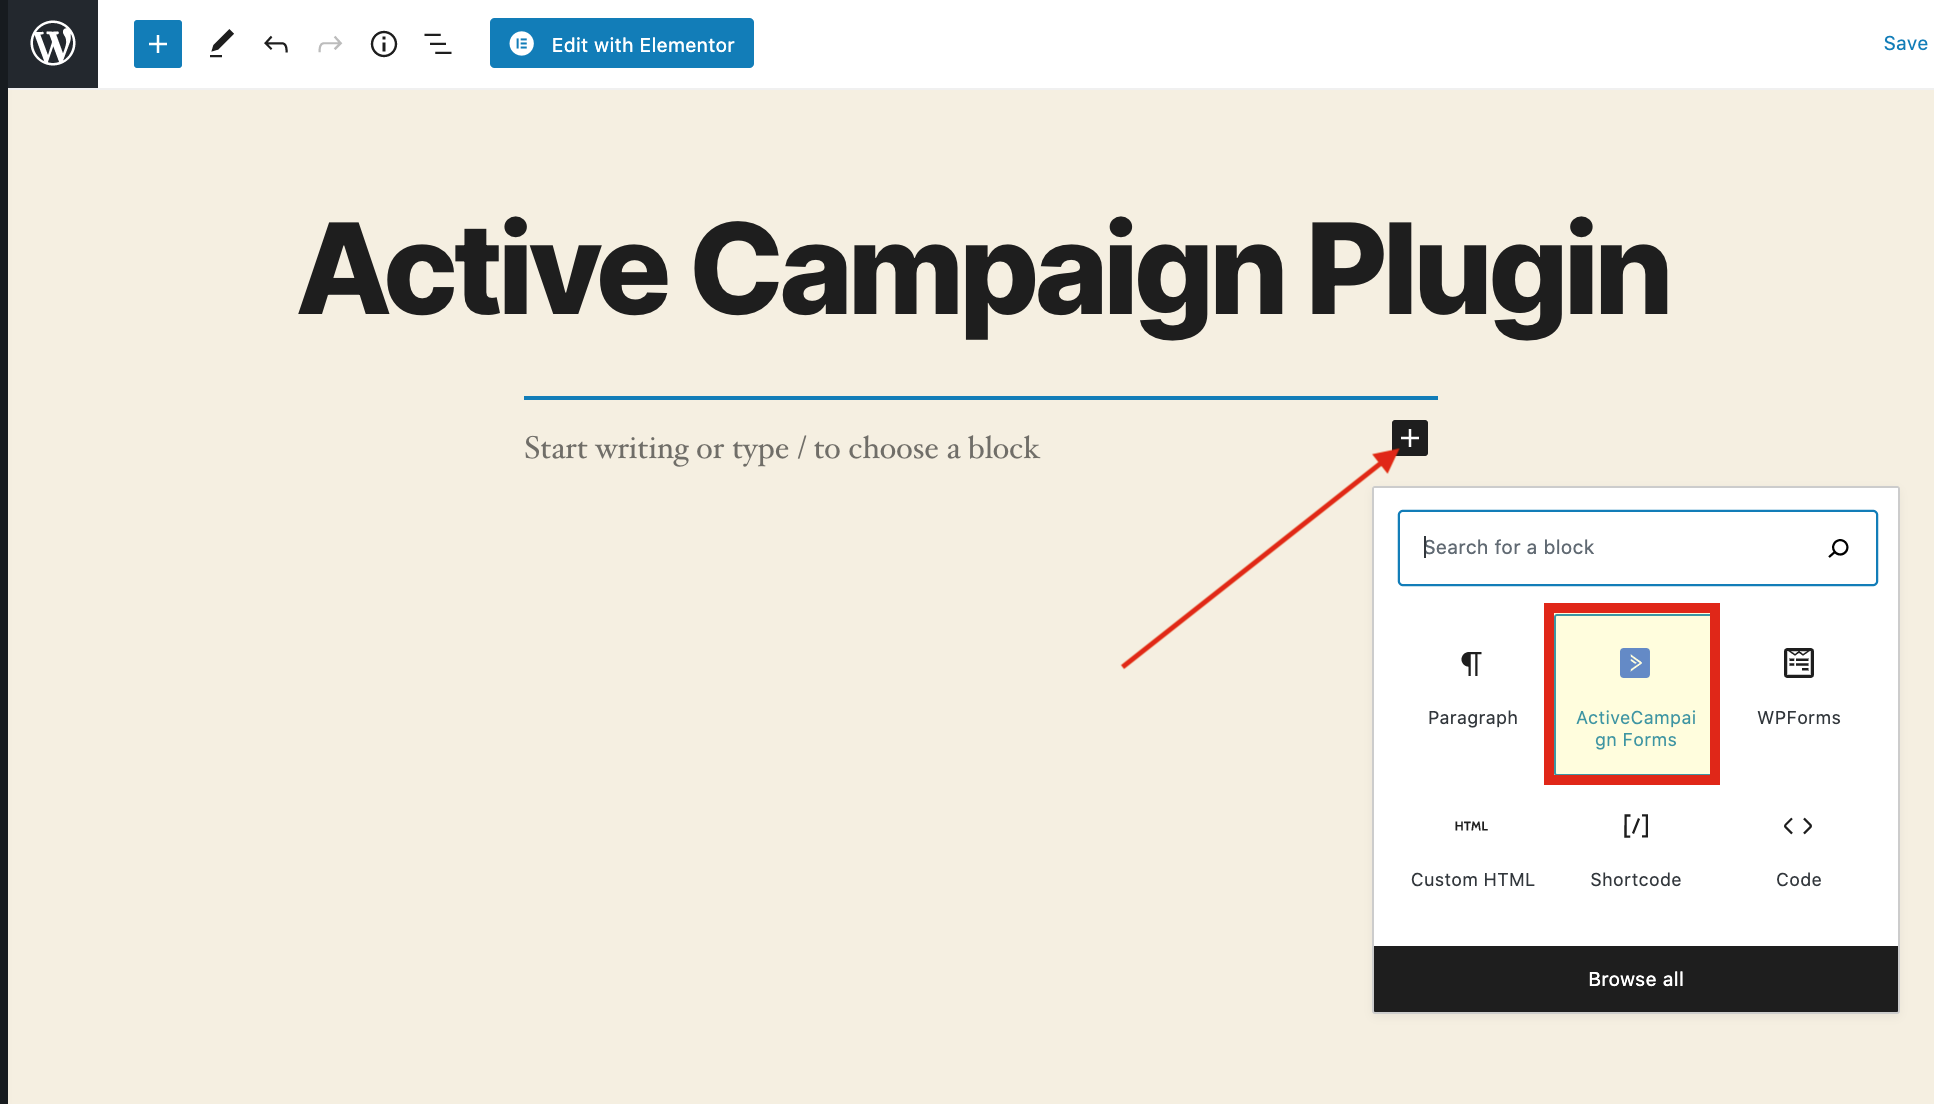Click the Shortcode block icon
This screenshot has height=1104, width=1934.
(1635, 826)
